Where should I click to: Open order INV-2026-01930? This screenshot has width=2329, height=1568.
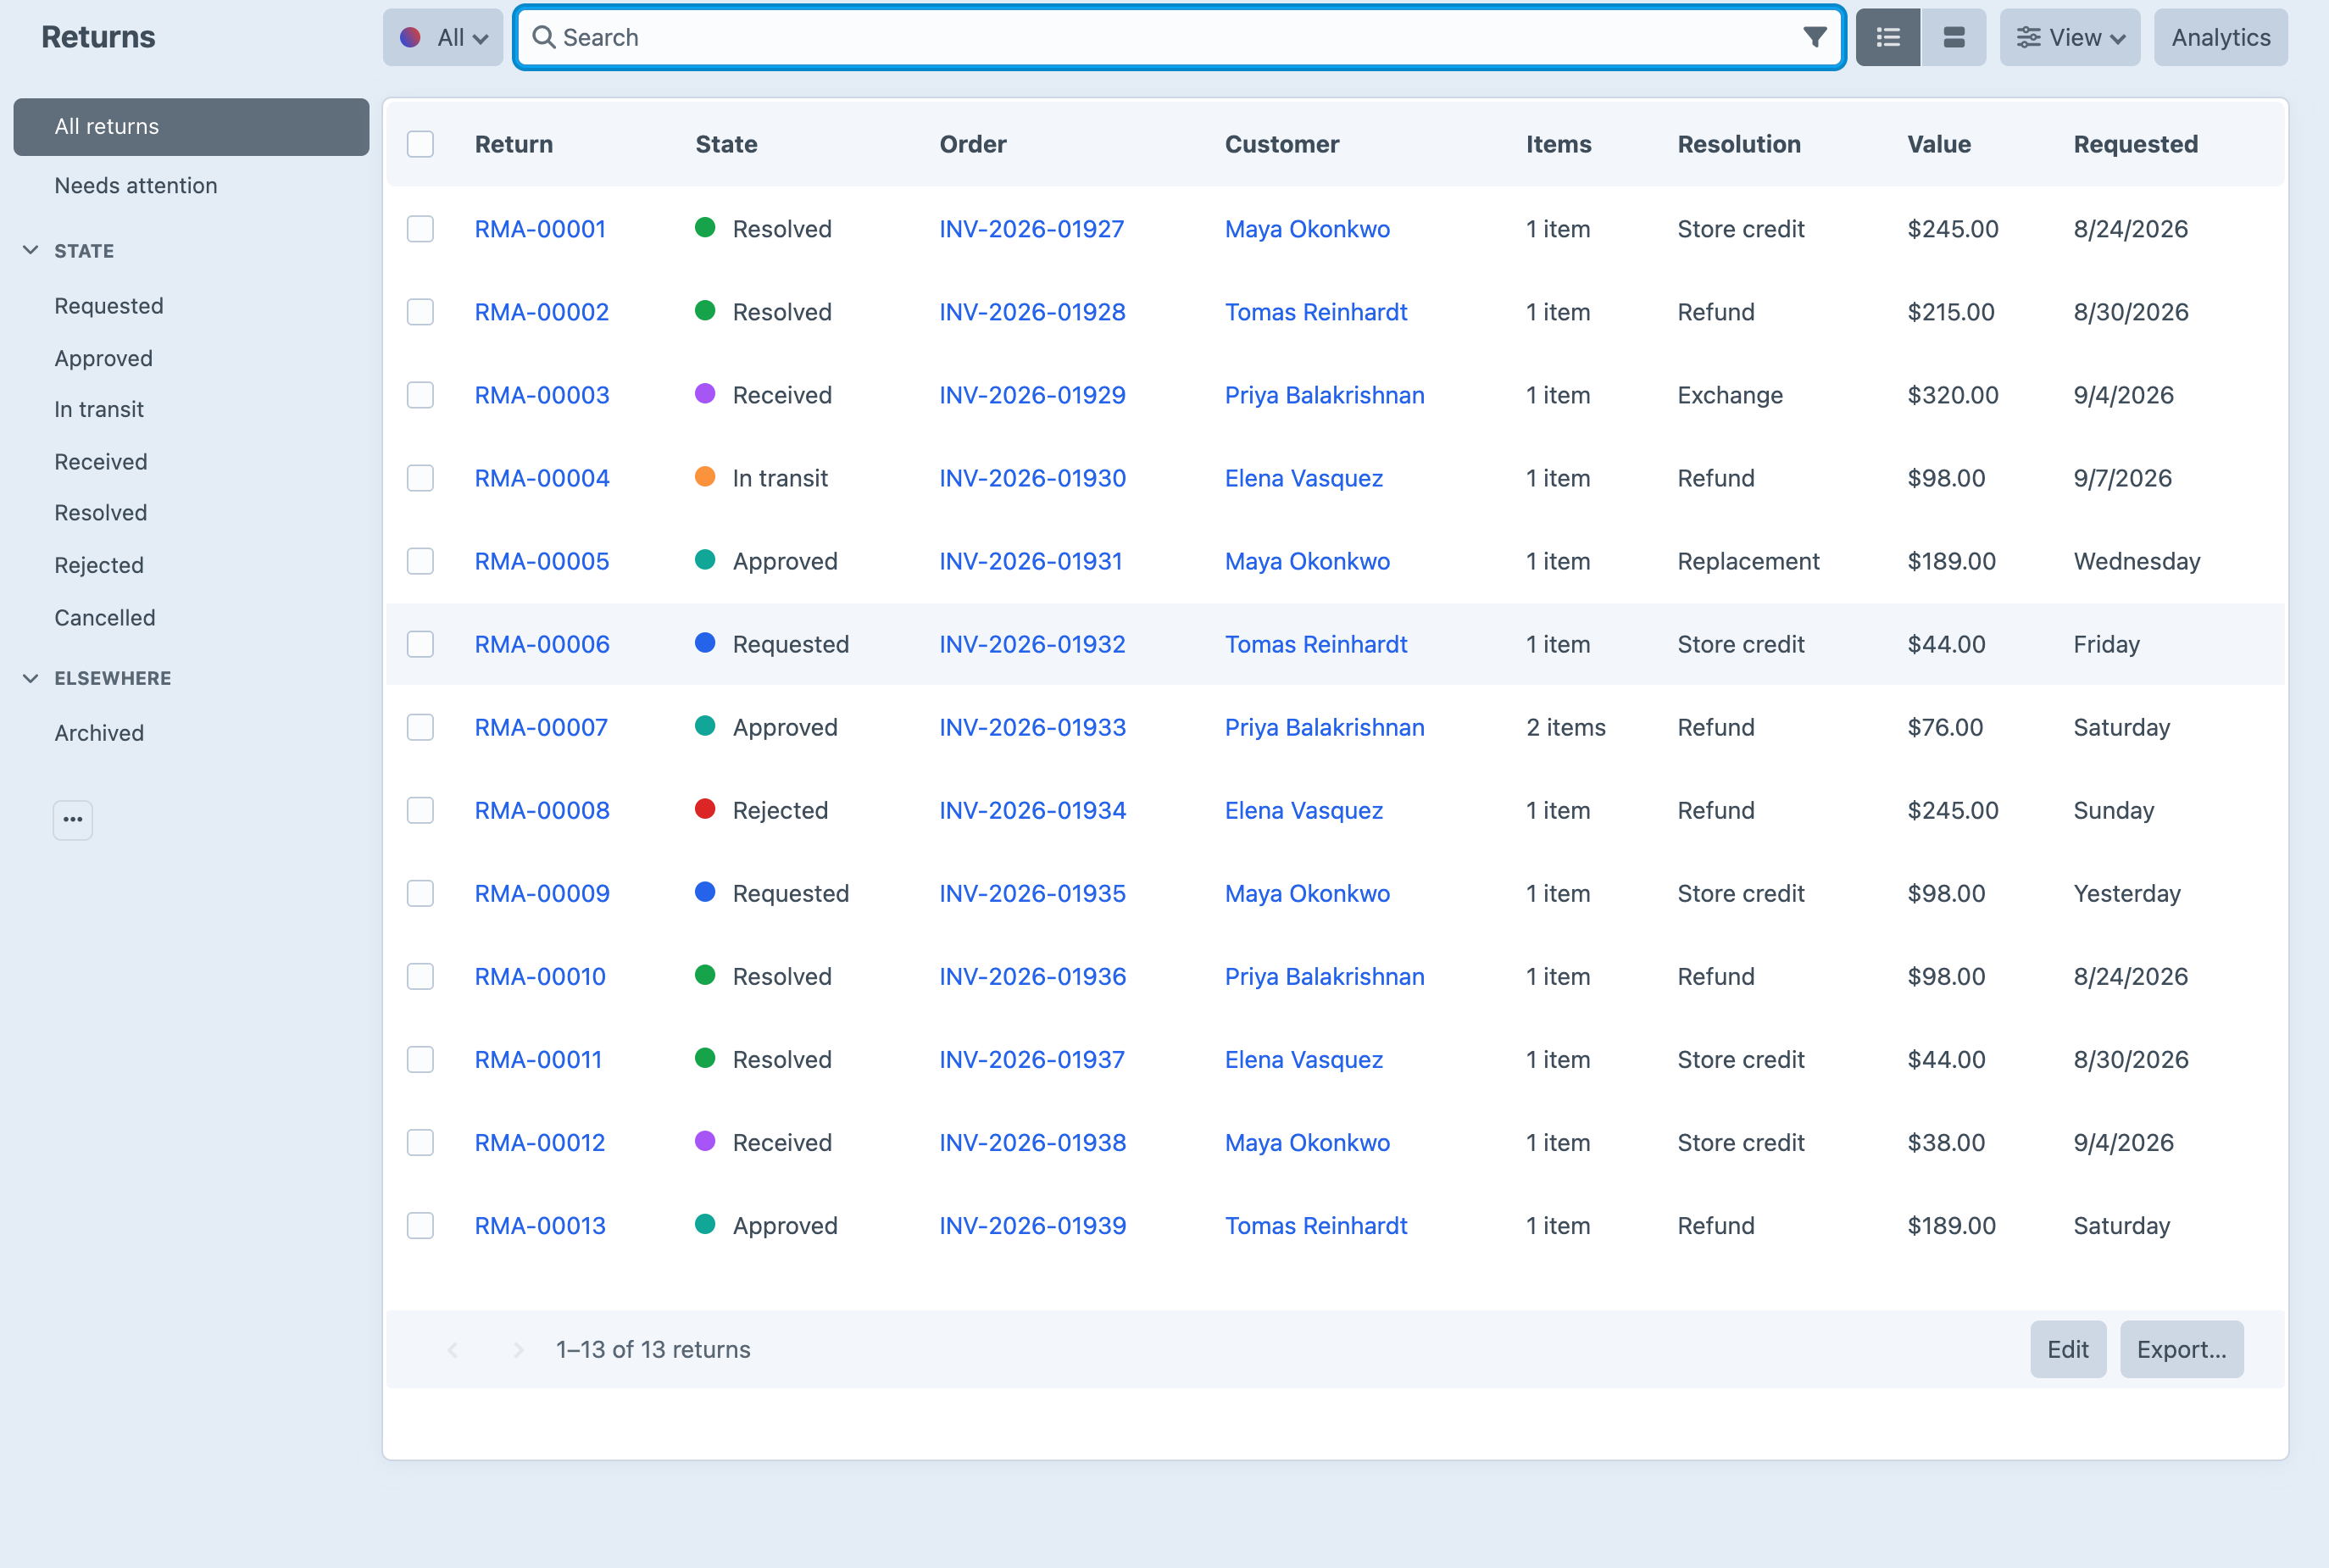coord(1033,478)
